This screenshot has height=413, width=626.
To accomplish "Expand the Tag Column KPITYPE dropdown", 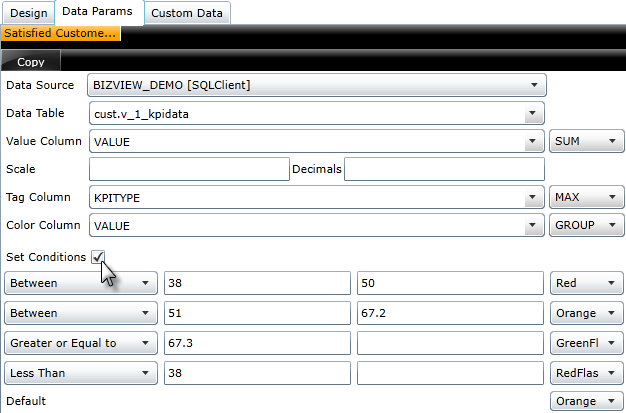I will coord(317,197).
